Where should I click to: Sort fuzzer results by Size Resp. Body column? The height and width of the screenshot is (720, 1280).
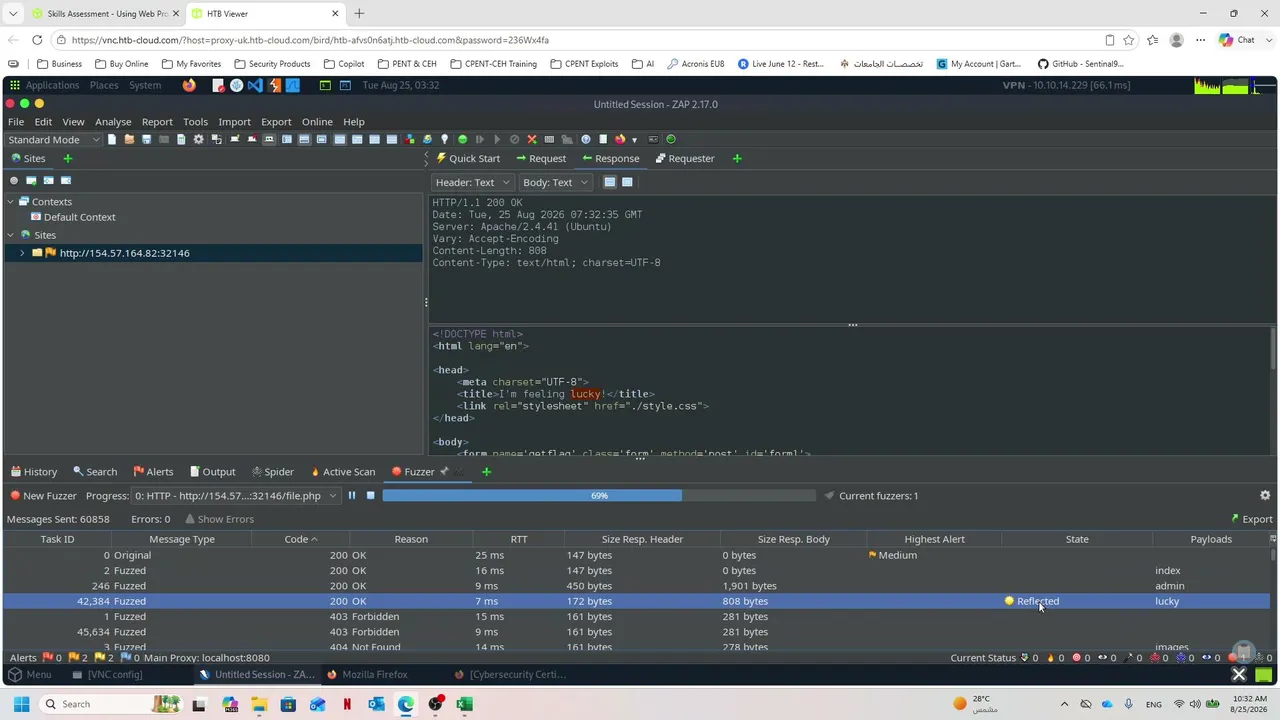point(794,539)
